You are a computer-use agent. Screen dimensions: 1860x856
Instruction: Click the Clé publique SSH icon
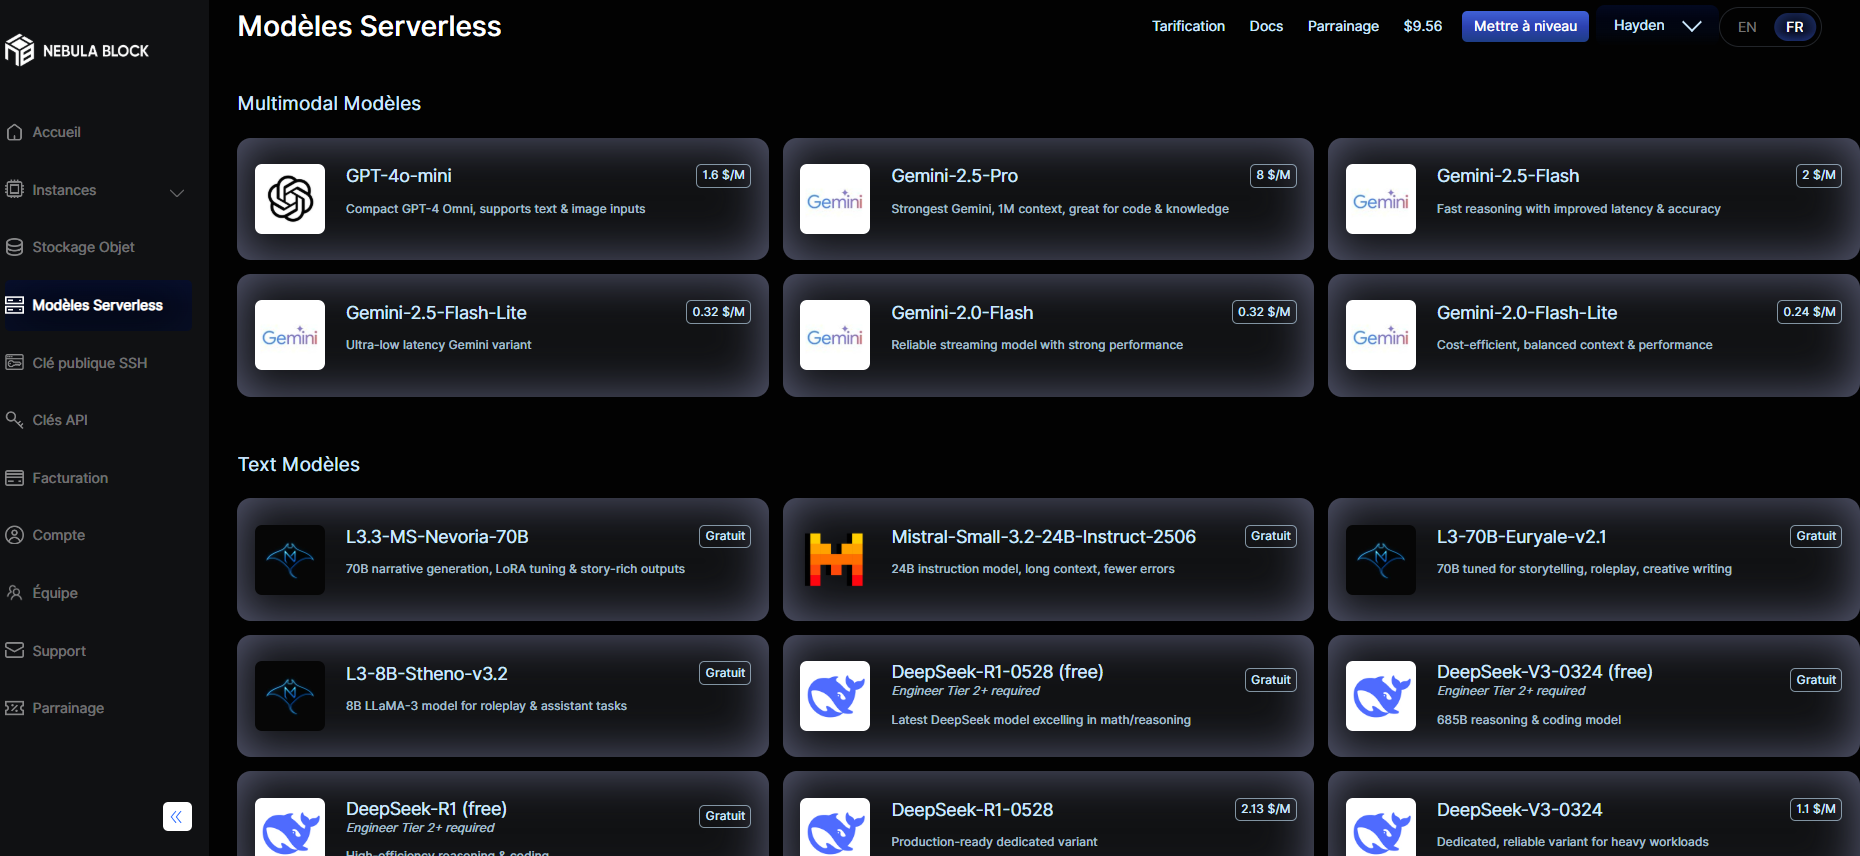coord(14,363)
